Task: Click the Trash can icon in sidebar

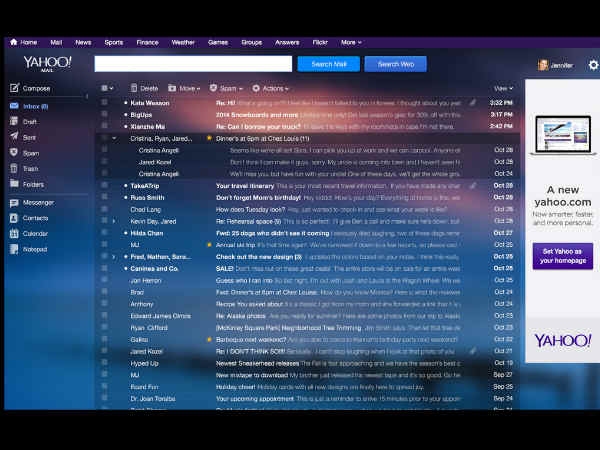Action: click(x=14, y=168)
